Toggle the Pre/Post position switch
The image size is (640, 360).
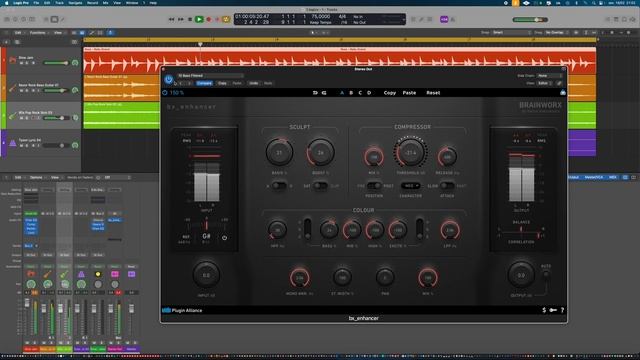point(373,186)
